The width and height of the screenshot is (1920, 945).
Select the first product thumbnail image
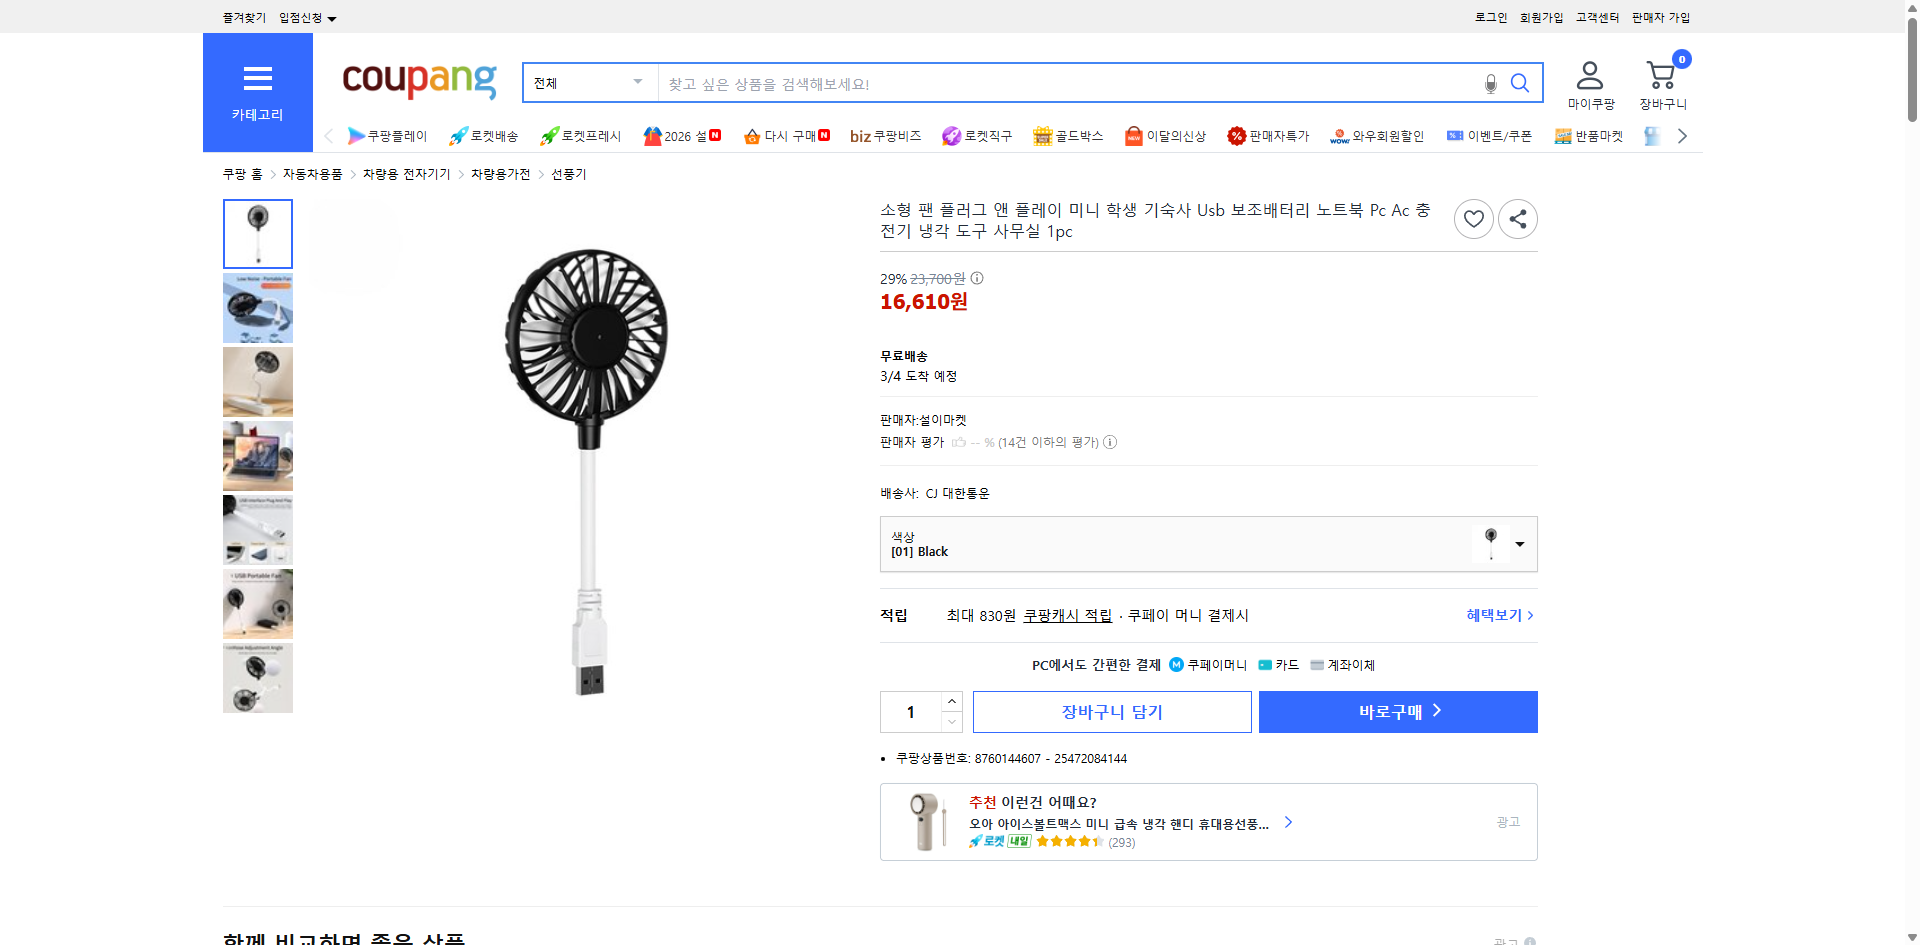coord(257,233)
